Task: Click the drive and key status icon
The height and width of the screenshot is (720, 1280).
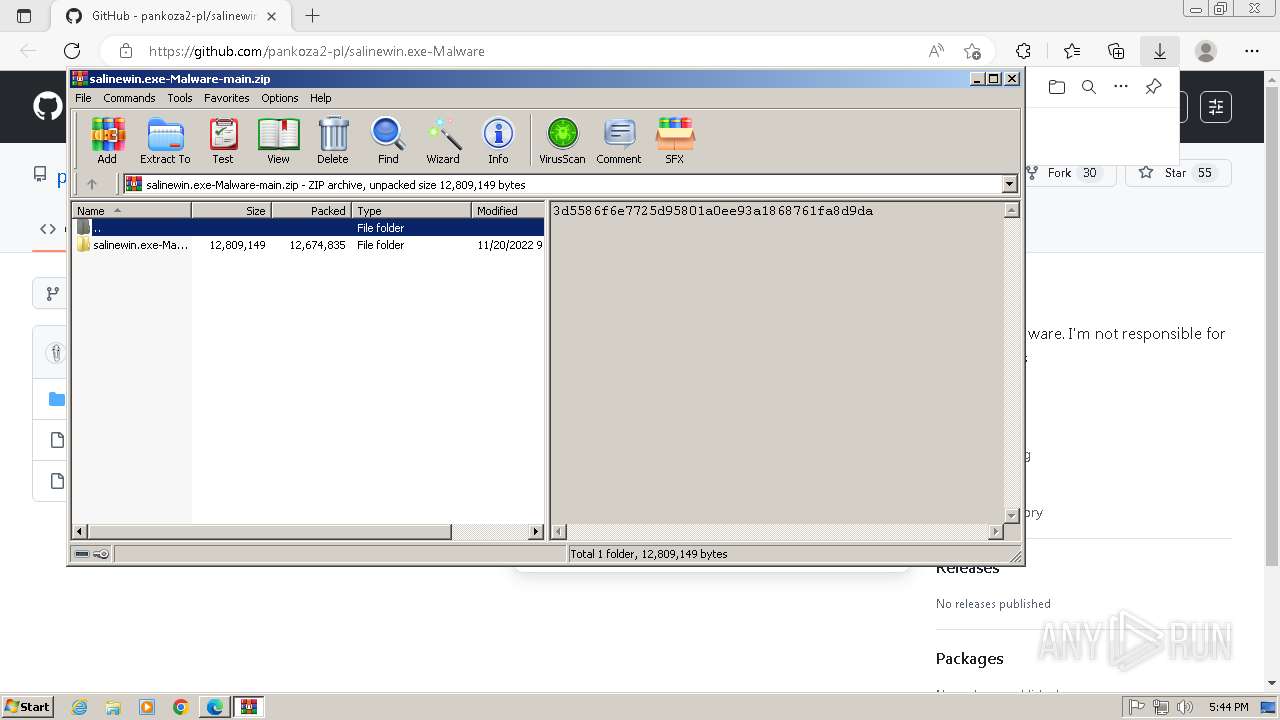Action: 92,554
